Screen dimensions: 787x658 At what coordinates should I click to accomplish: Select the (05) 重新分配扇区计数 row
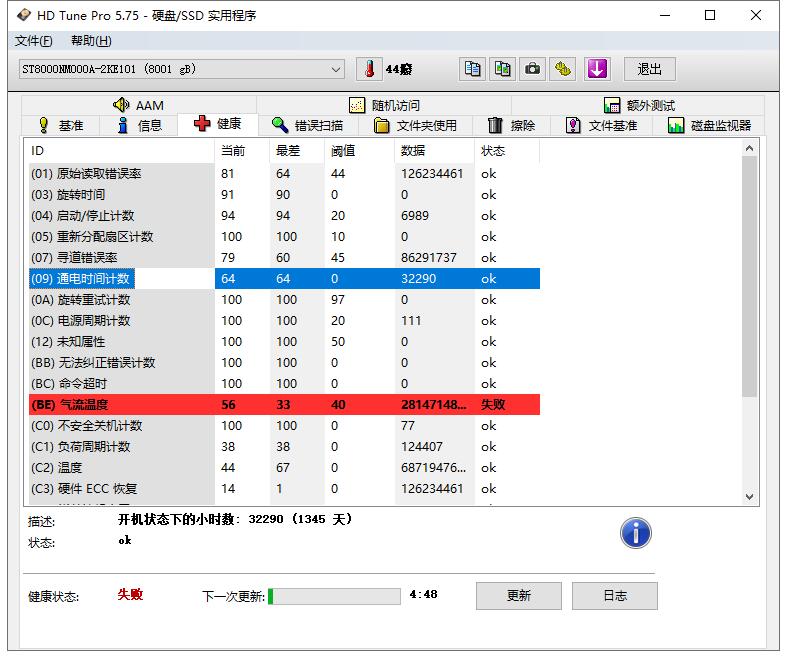point(284,237)
